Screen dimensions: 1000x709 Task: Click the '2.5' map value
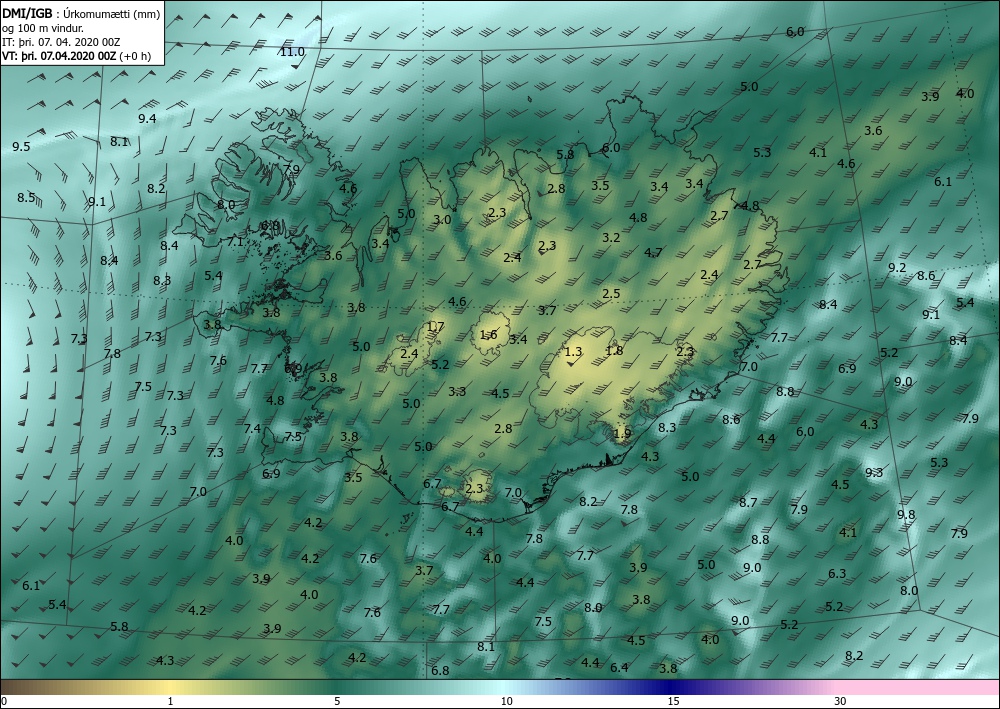tap(611, 293)
